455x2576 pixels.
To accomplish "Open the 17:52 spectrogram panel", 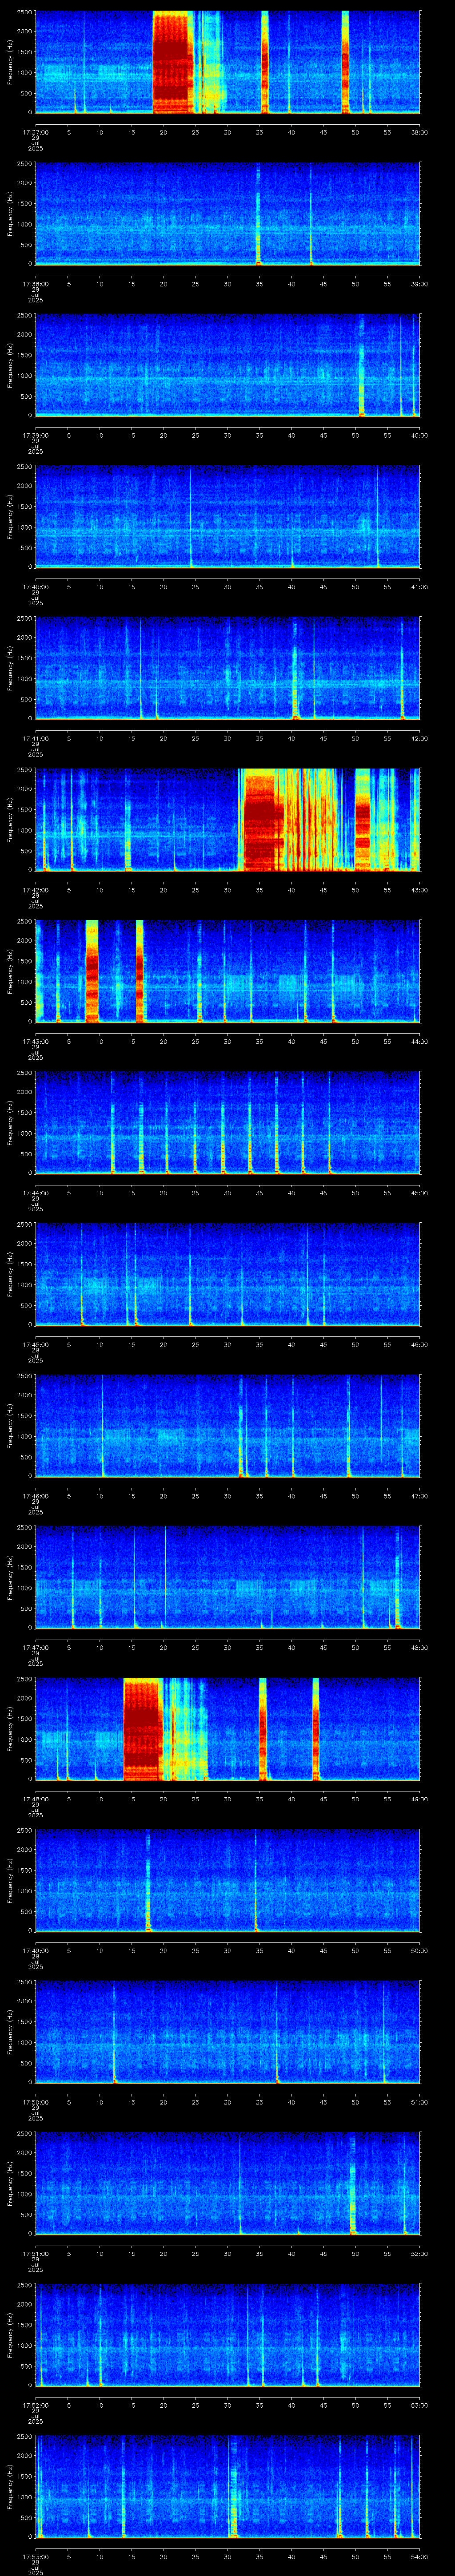I will (227, 2335).
